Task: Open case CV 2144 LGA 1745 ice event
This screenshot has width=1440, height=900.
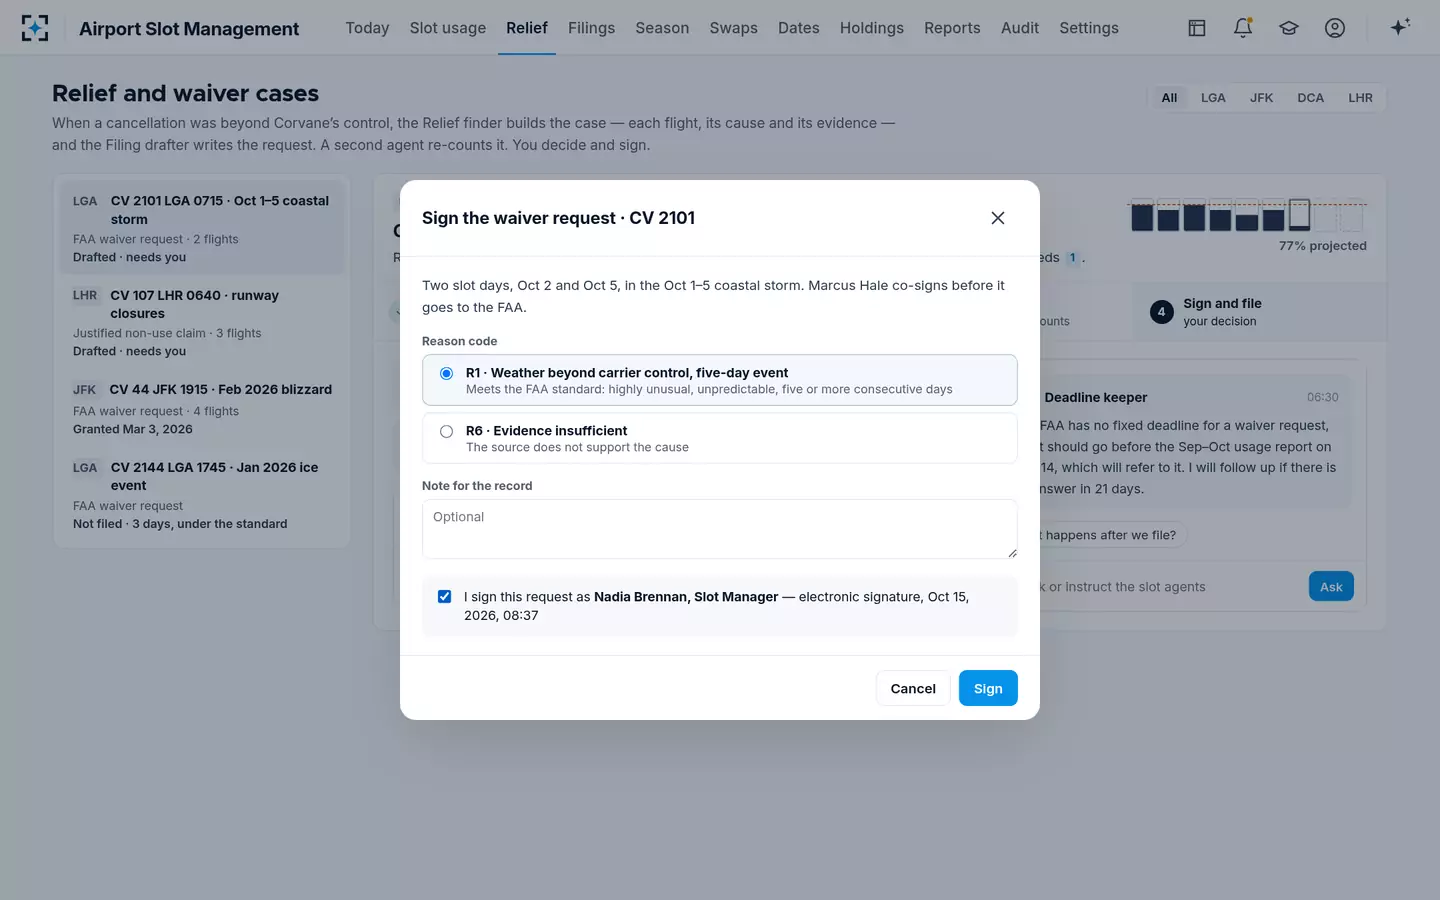Action: pos(202,495)
